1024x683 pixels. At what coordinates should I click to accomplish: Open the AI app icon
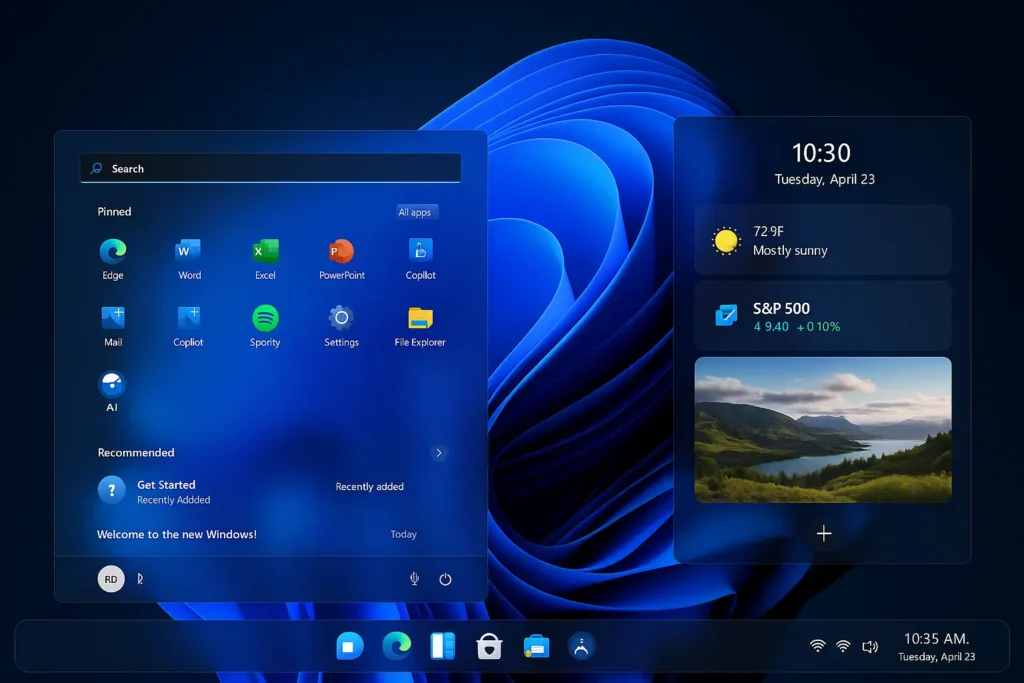coord(112,385)
